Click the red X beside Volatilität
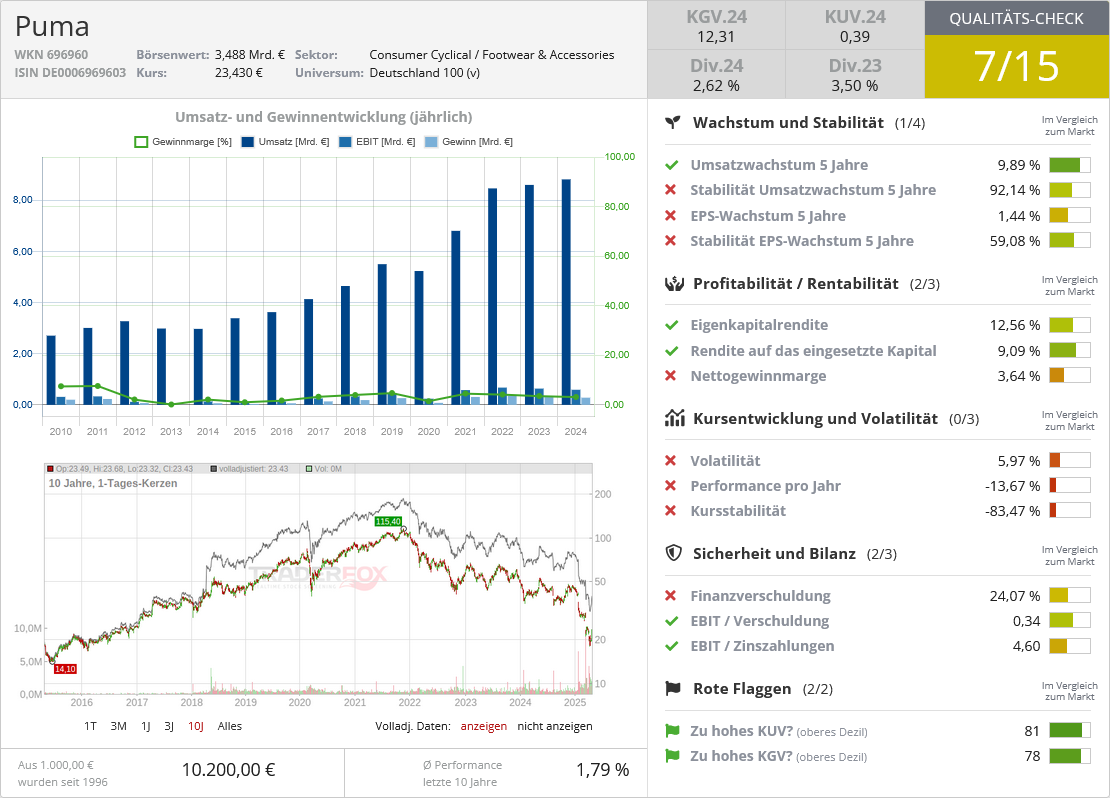Screen dimensions: 1110x798 [670, 460]
